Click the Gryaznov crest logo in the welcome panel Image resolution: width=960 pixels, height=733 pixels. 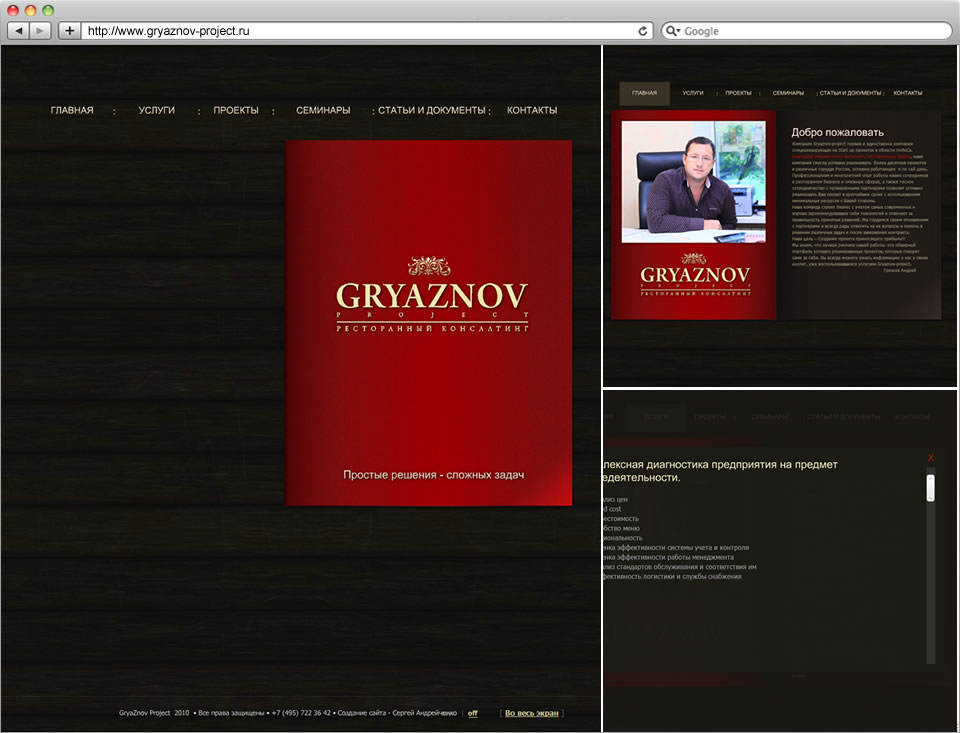point(694,273)
